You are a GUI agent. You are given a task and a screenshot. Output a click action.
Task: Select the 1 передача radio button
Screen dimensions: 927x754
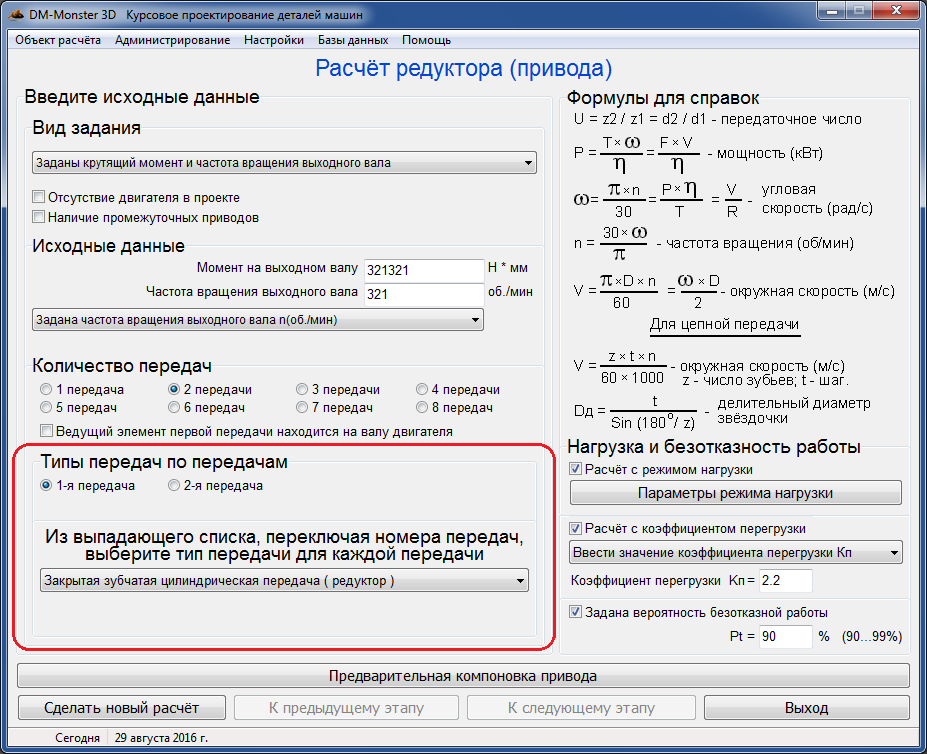[x=46, y=389]
